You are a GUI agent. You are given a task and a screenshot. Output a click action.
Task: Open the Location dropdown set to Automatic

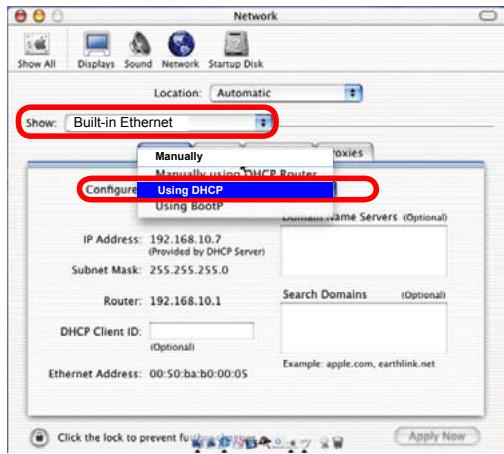click(x=286, y=93)
